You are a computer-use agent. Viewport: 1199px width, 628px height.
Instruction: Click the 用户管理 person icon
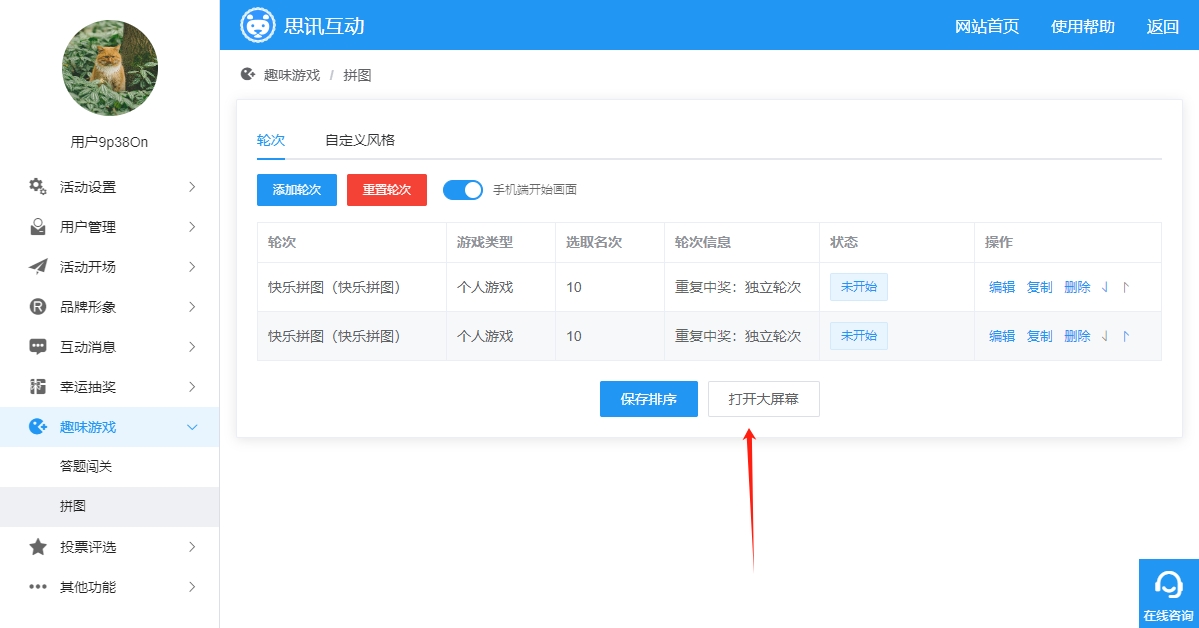37,226
